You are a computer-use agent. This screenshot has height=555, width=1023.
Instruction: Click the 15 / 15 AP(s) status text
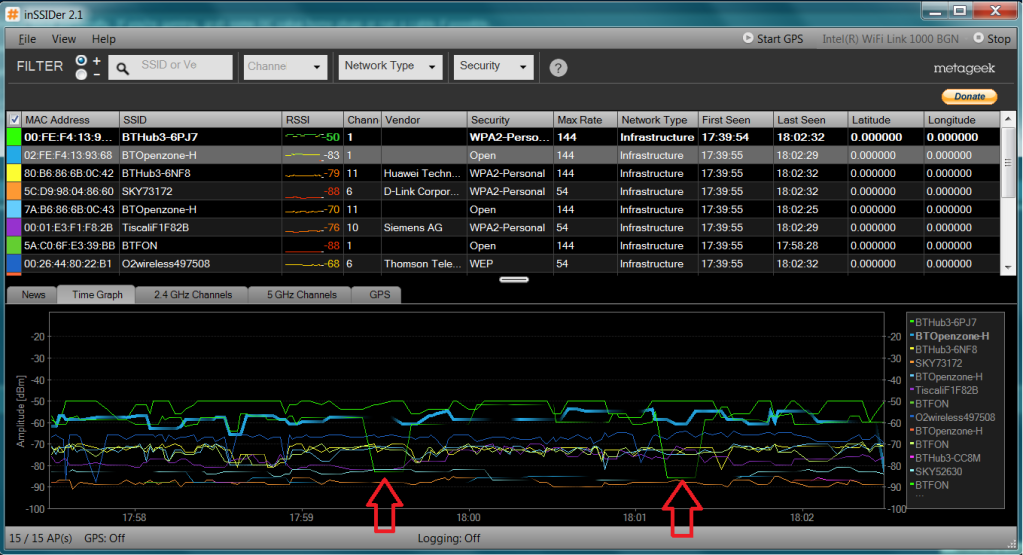point(40,538)
